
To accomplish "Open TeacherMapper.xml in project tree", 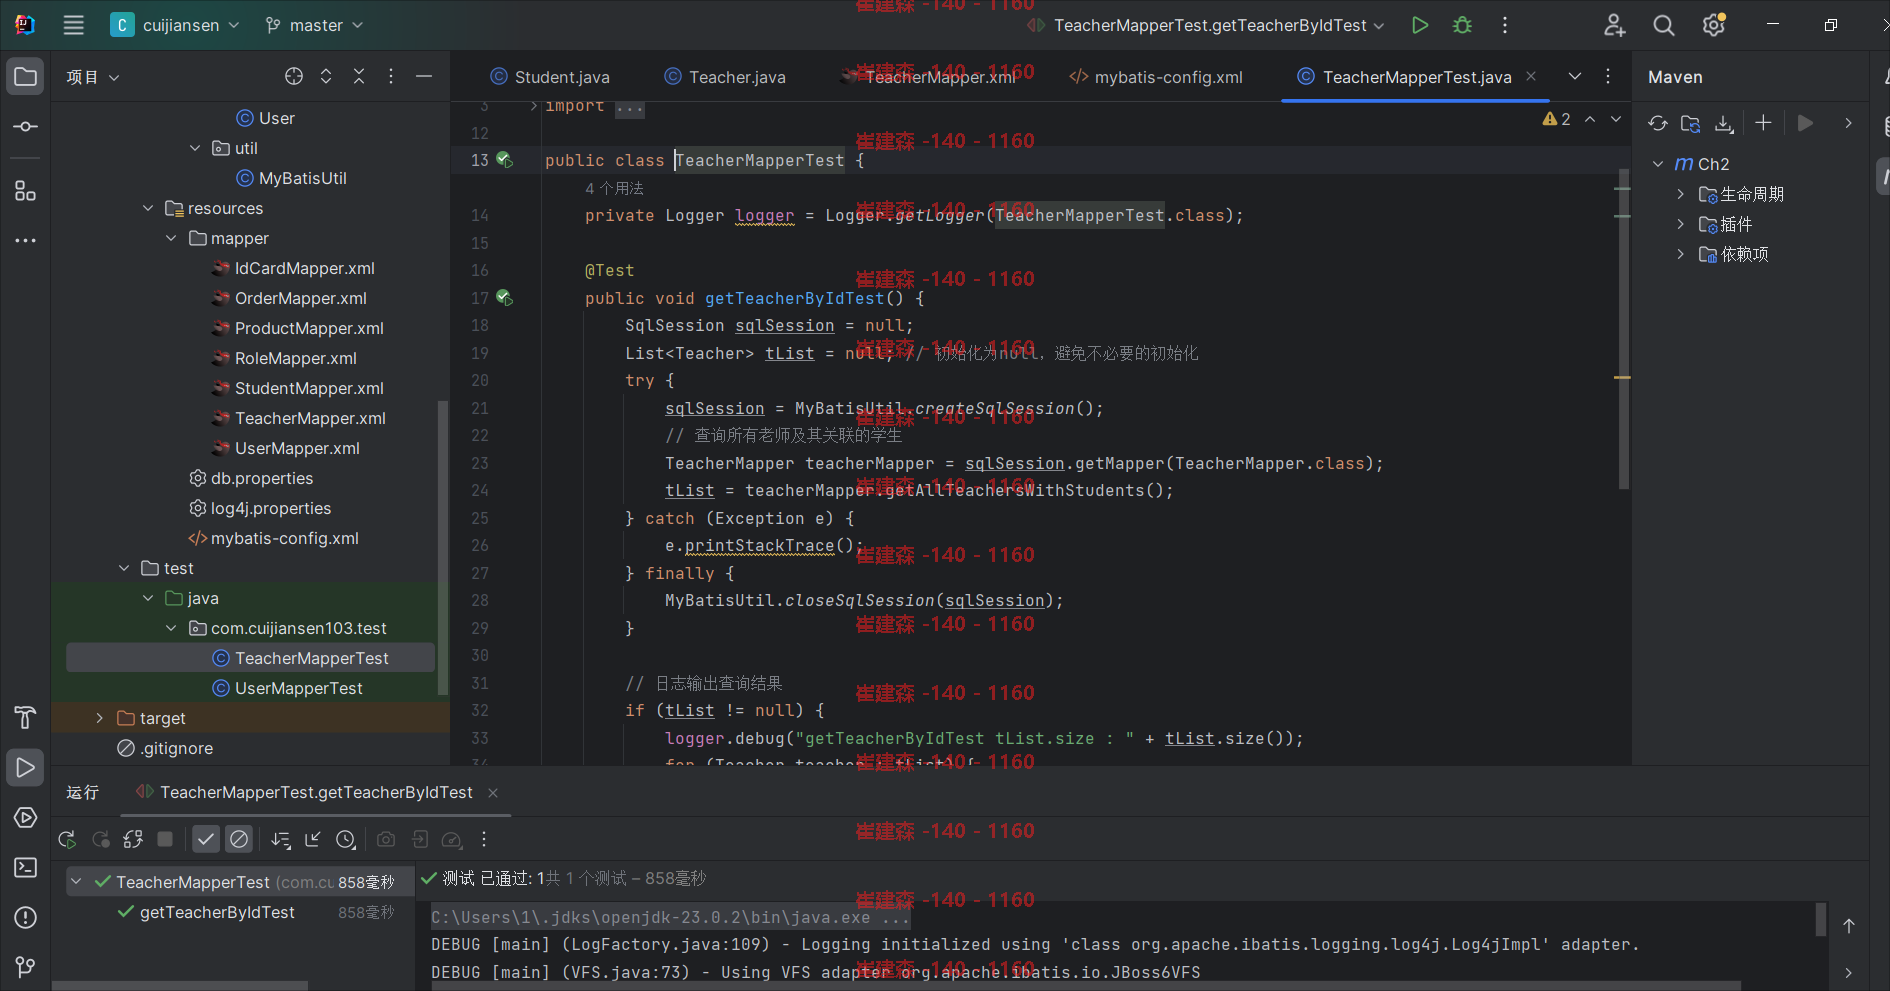I will [x=310, y=418].
